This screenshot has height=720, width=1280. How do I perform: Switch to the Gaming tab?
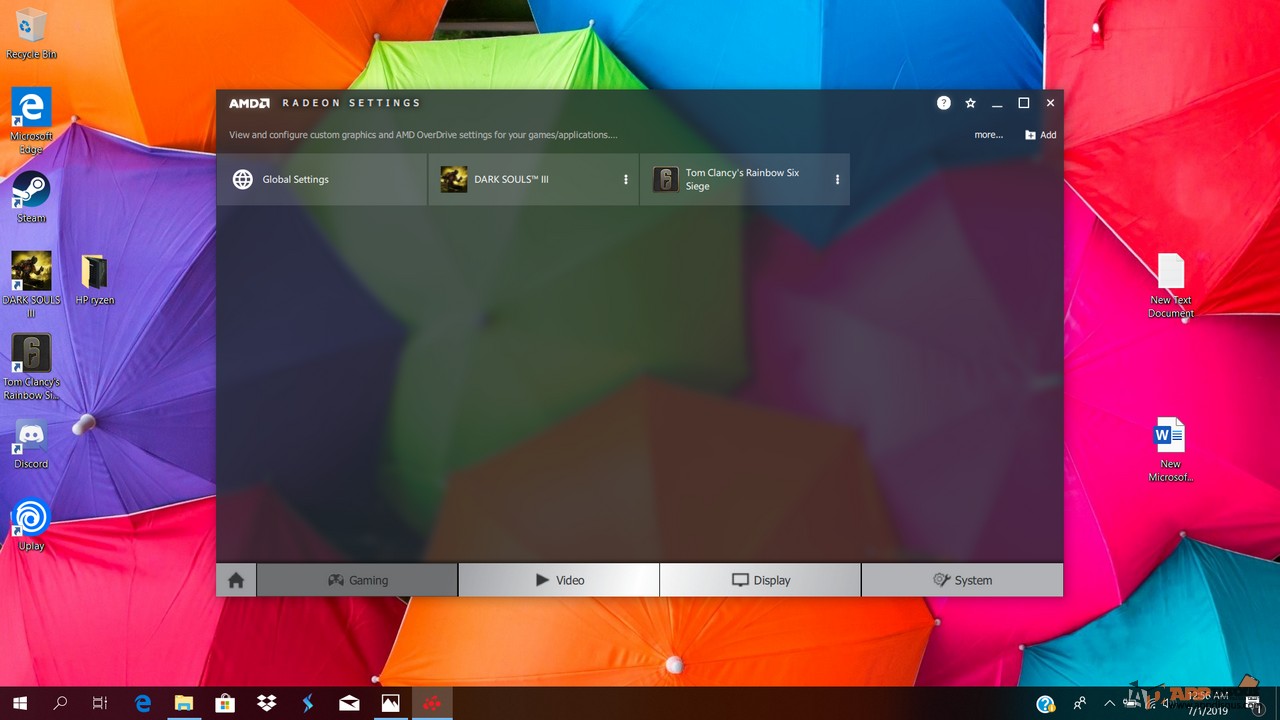click(x=357, y=580)
